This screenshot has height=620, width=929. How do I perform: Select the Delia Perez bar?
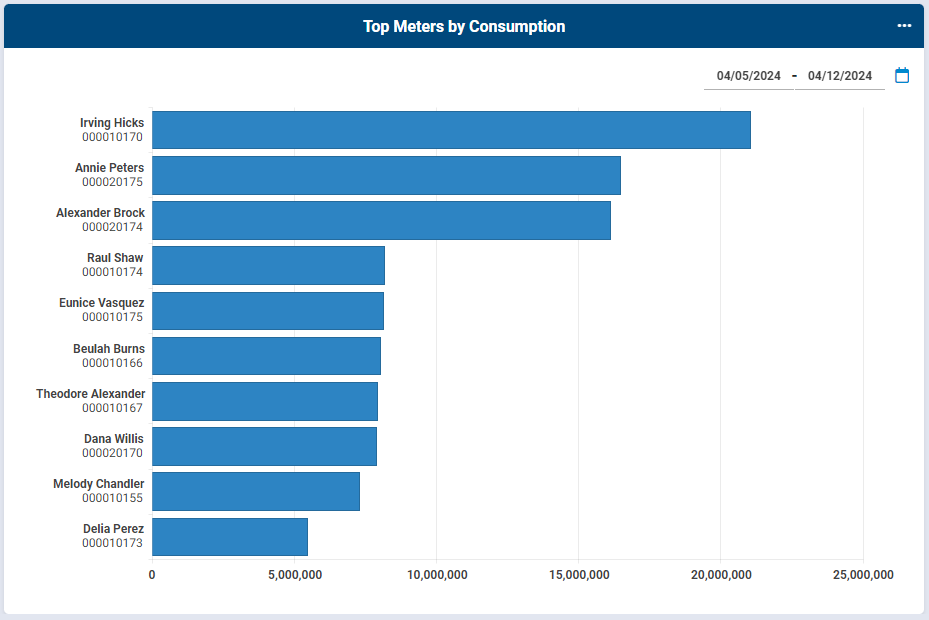click(229, 537)
